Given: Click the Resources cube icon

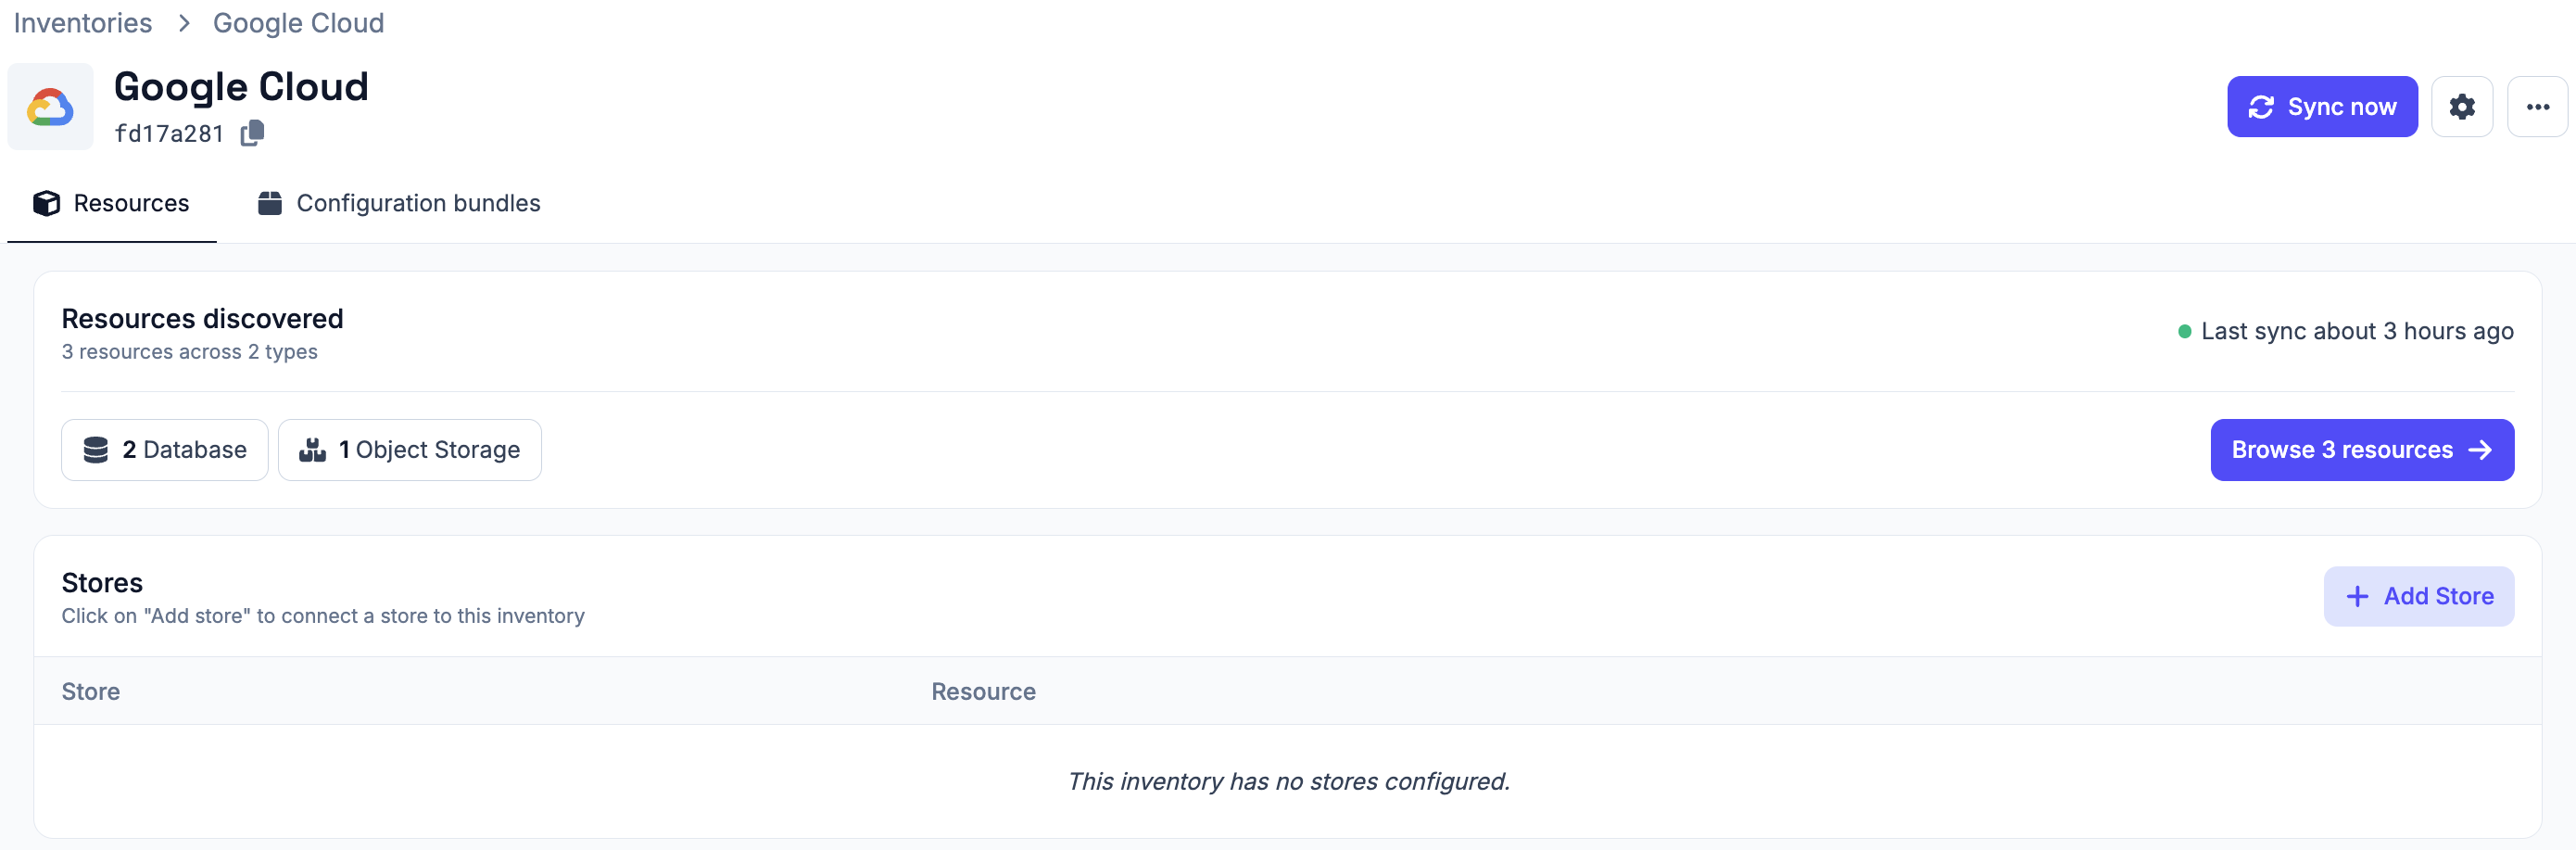Looking at the screenshot, I should (x=46, y=203).
